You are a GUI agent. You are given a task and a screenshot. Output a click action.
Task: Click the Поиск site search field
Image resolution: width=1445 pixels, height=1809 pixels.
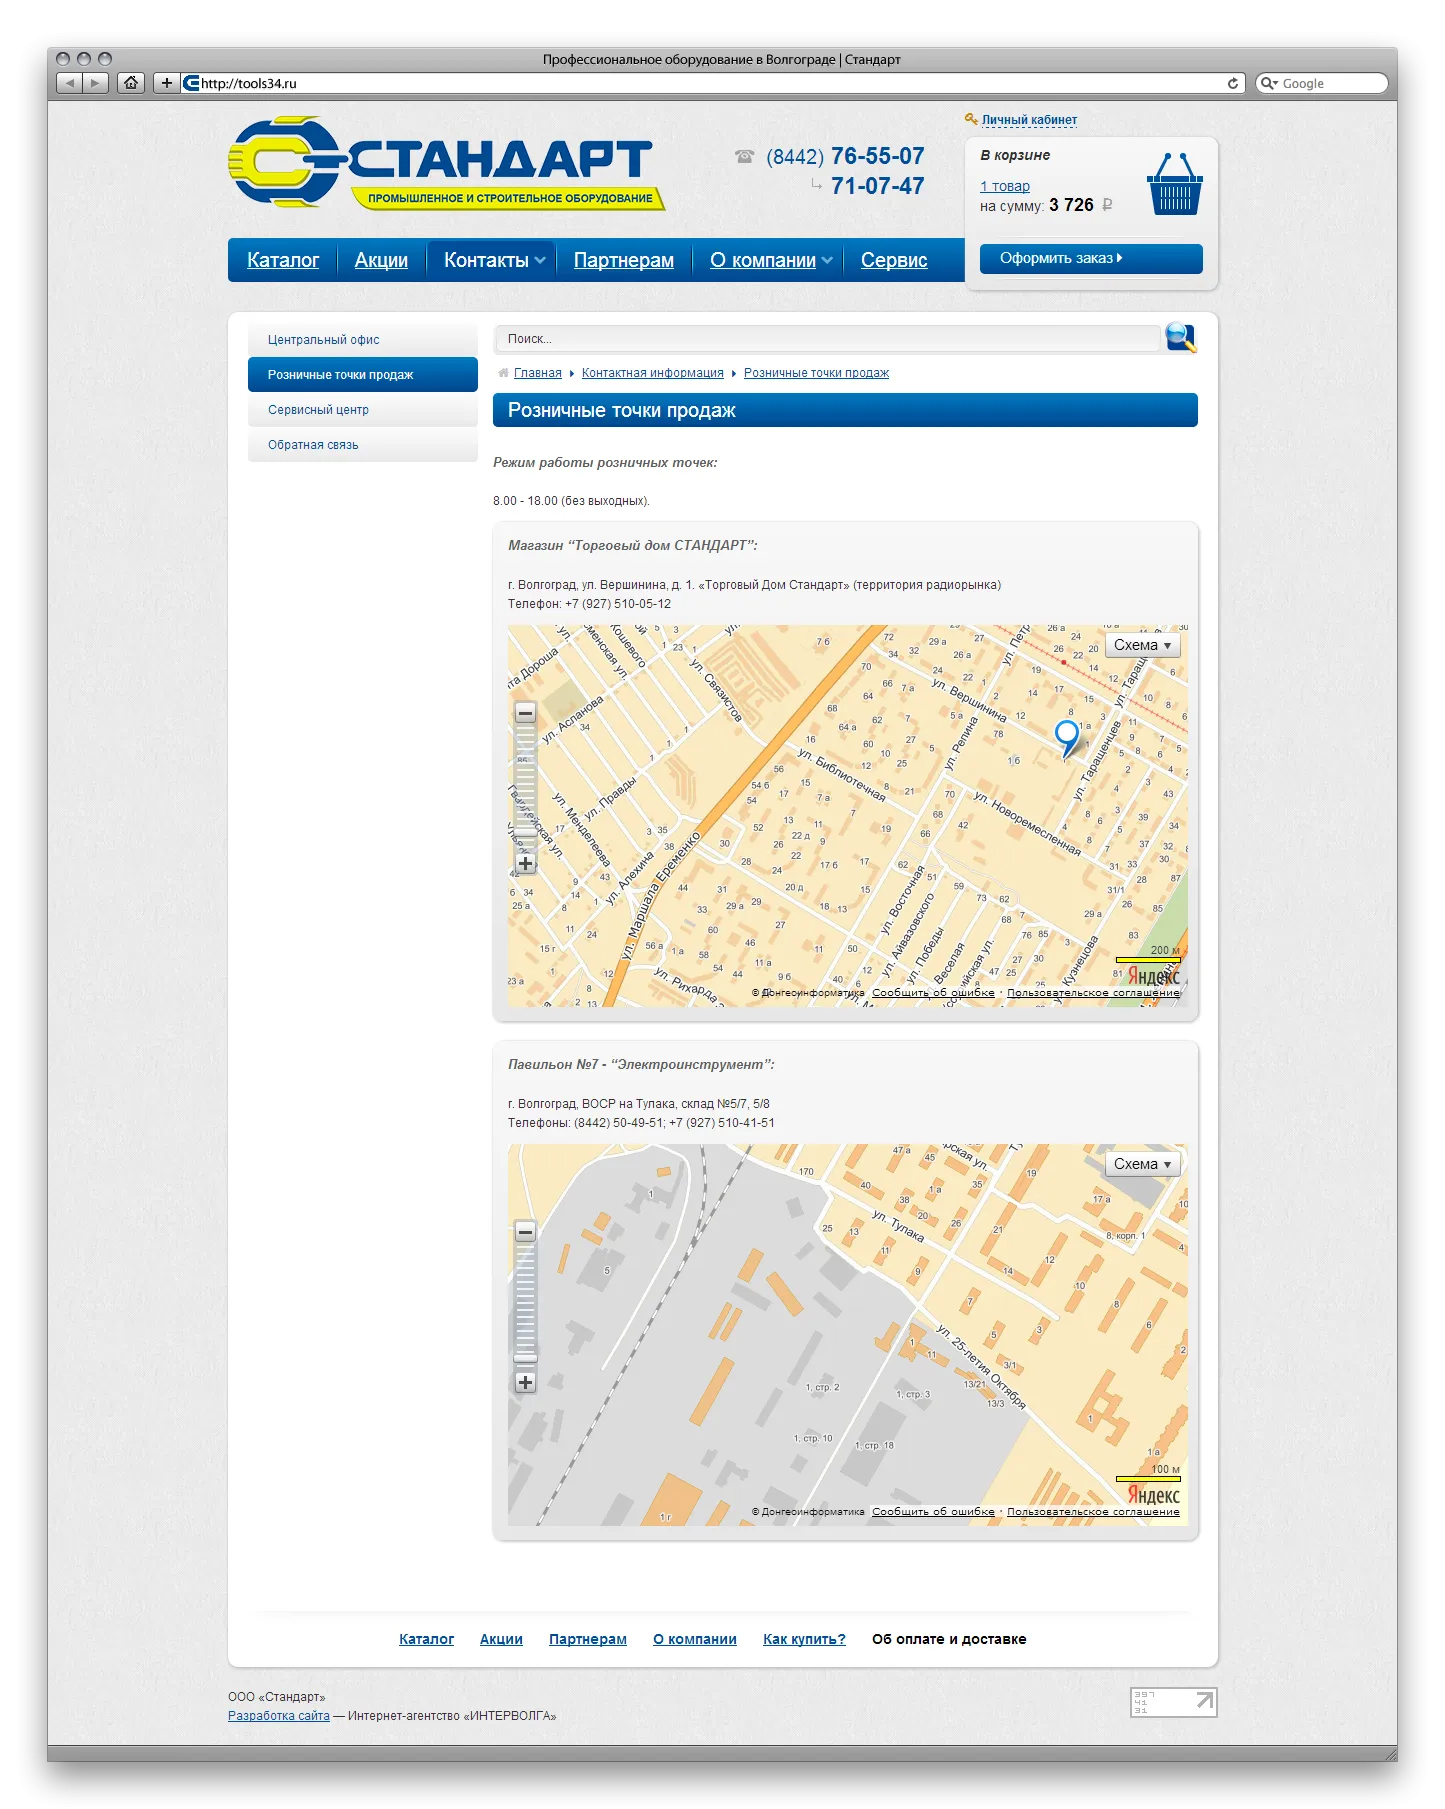pos(827,339)
